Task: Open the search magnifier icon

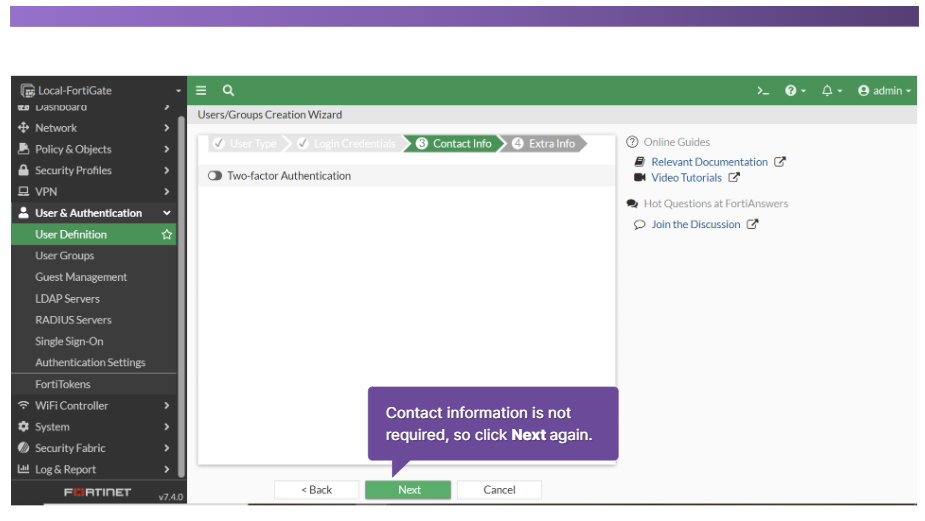Action: pyautogui.click(x=228, y=90)
